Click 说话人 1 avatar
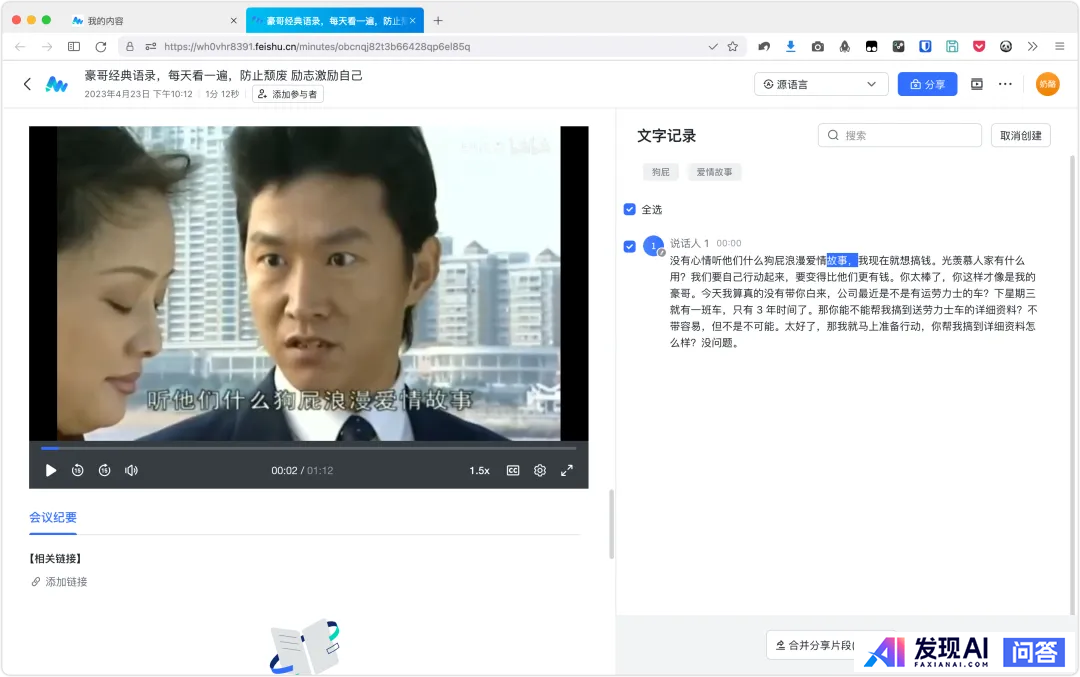 [x=653, y=246]
